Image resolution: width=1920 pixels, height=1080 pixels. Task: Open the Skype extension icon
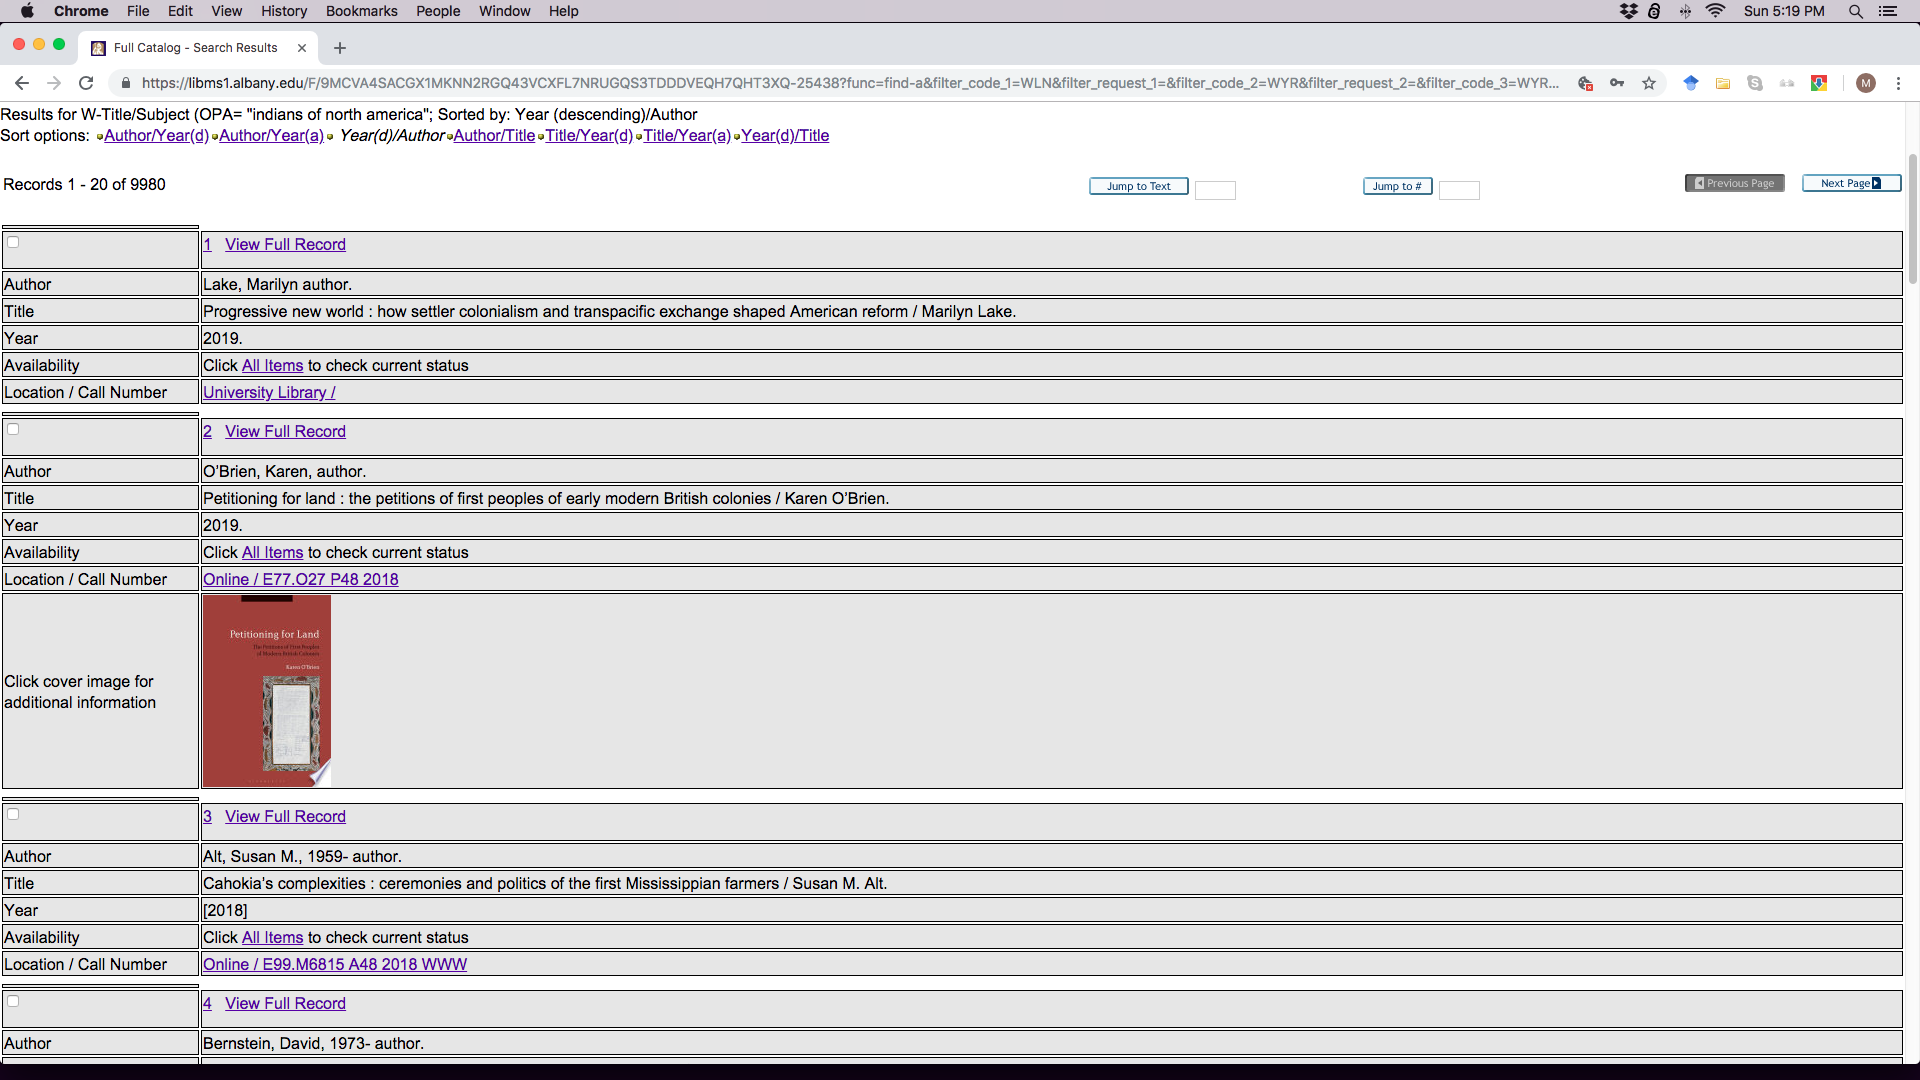tap(1755, 83)
